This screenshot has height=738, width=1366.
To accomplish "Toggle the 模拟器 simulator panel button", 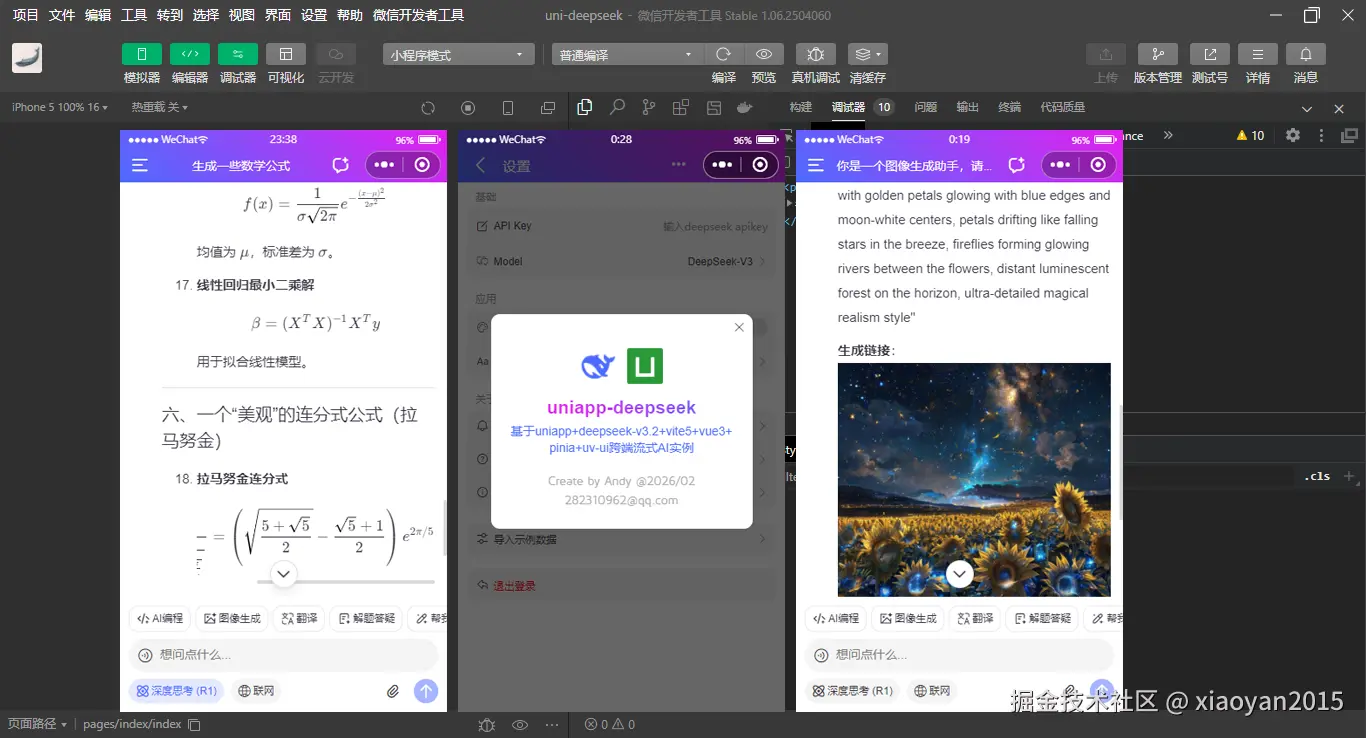I will click(141, 54).
